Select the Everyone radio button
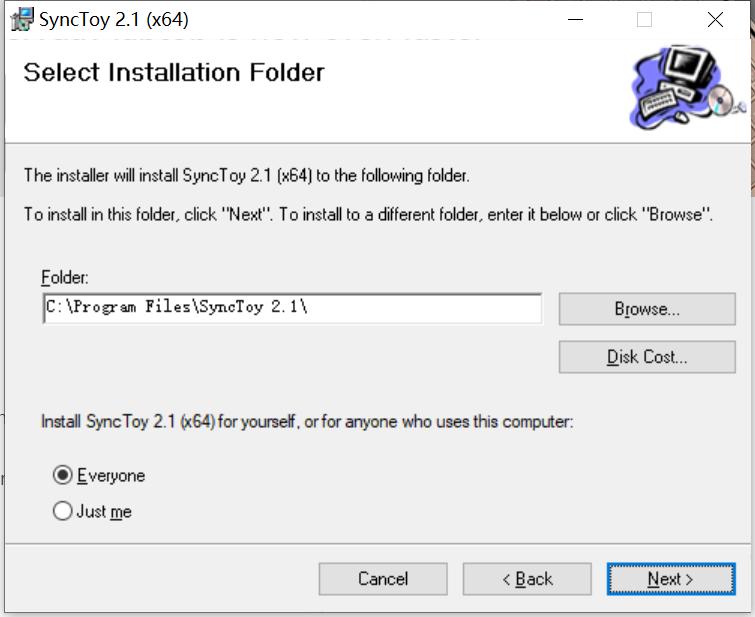Screen dimensions: 755x617 63,476
